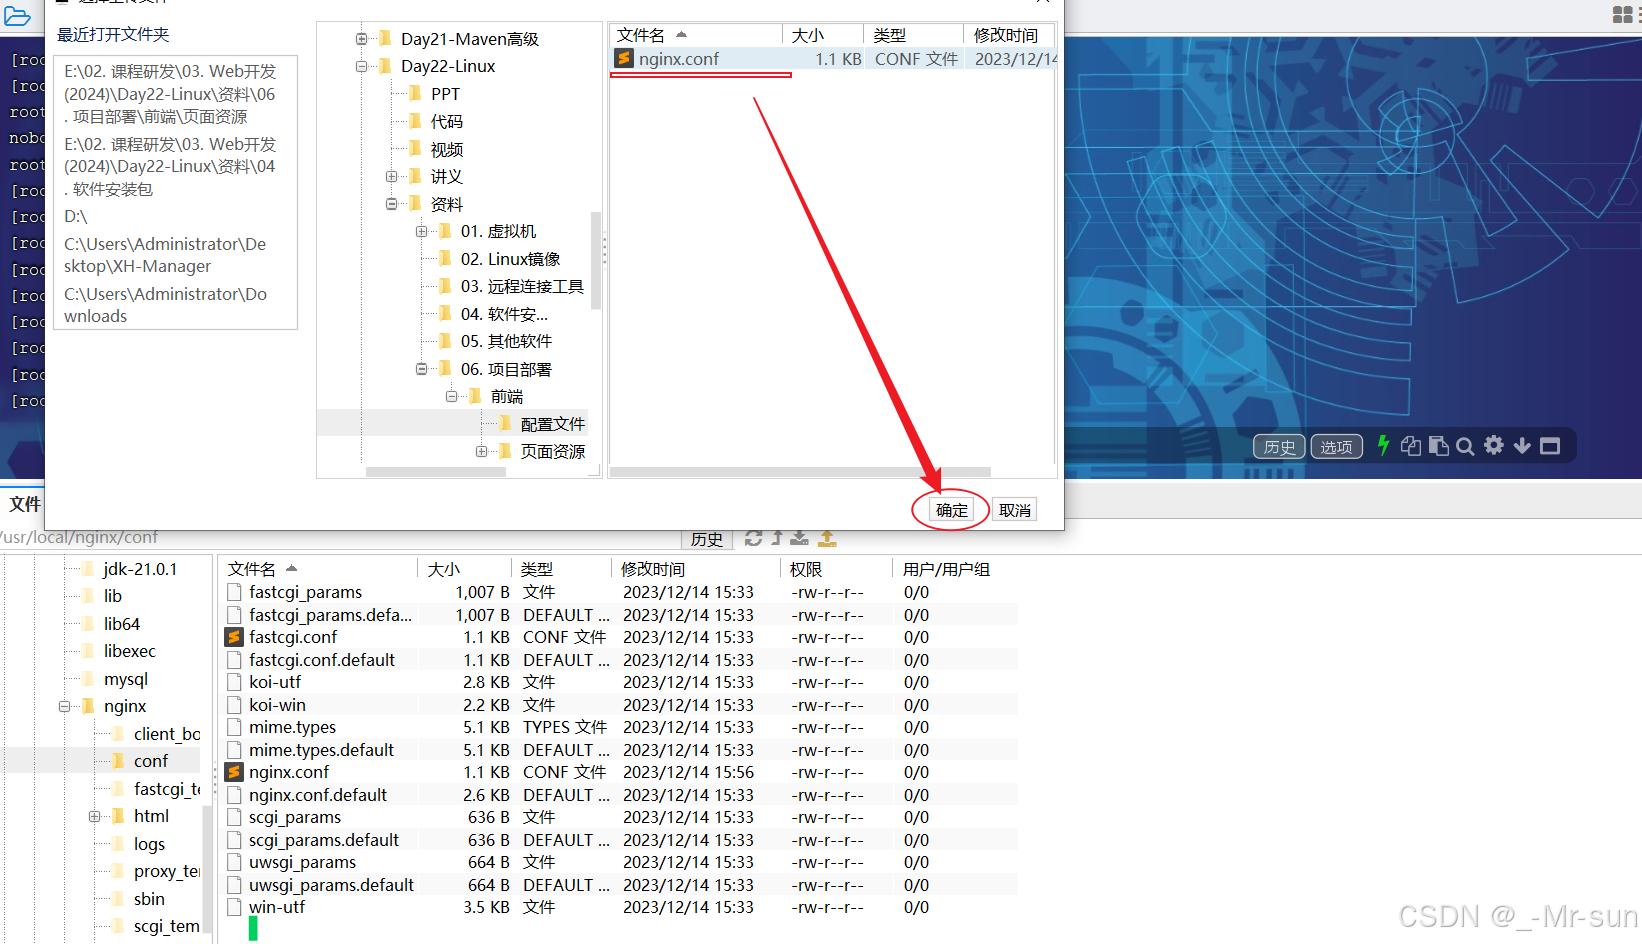Collapse the 前端 folder node
This screenshot has width=1642, height=944.
(451, 397)
